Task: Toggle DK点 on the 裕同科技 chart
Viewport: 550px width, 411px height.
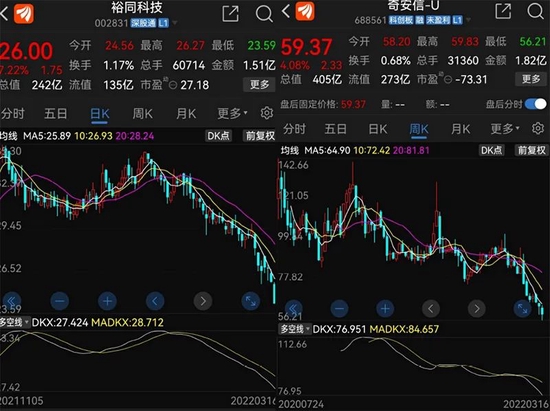Action: point(218,136)
